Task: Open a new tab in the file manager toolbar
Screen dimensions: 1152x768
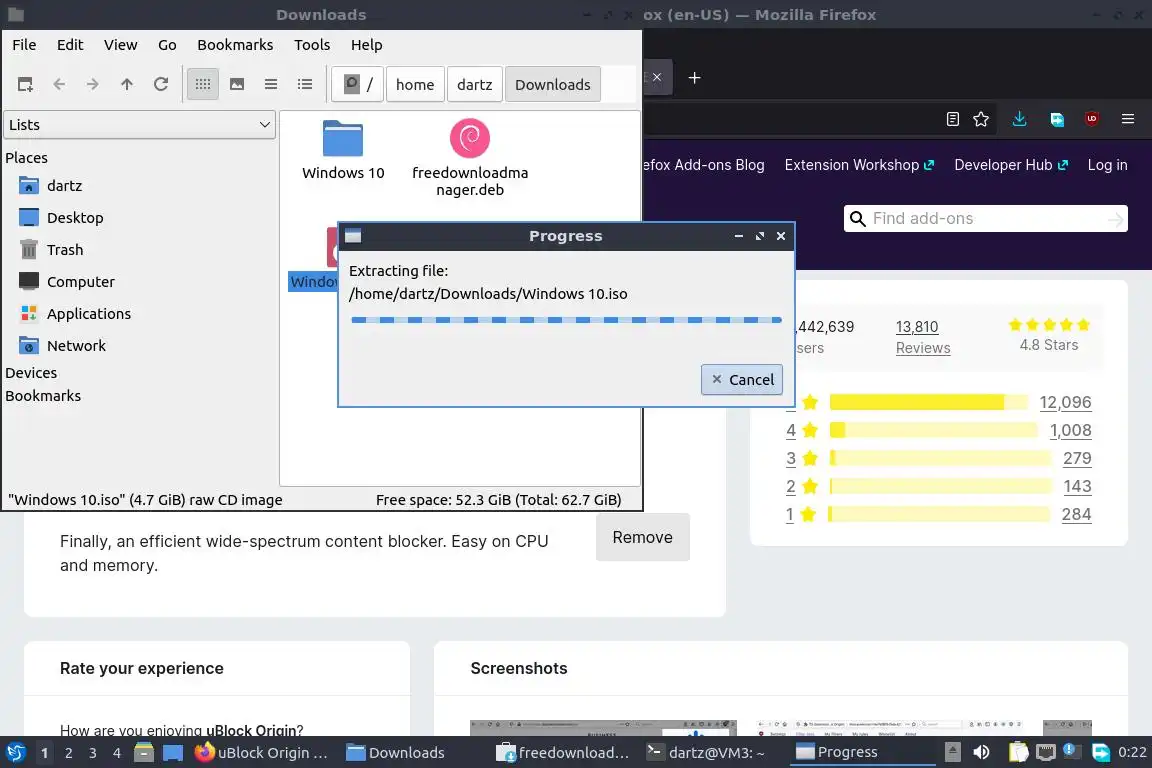Action: pyautogui.click(x=25, y=85)
